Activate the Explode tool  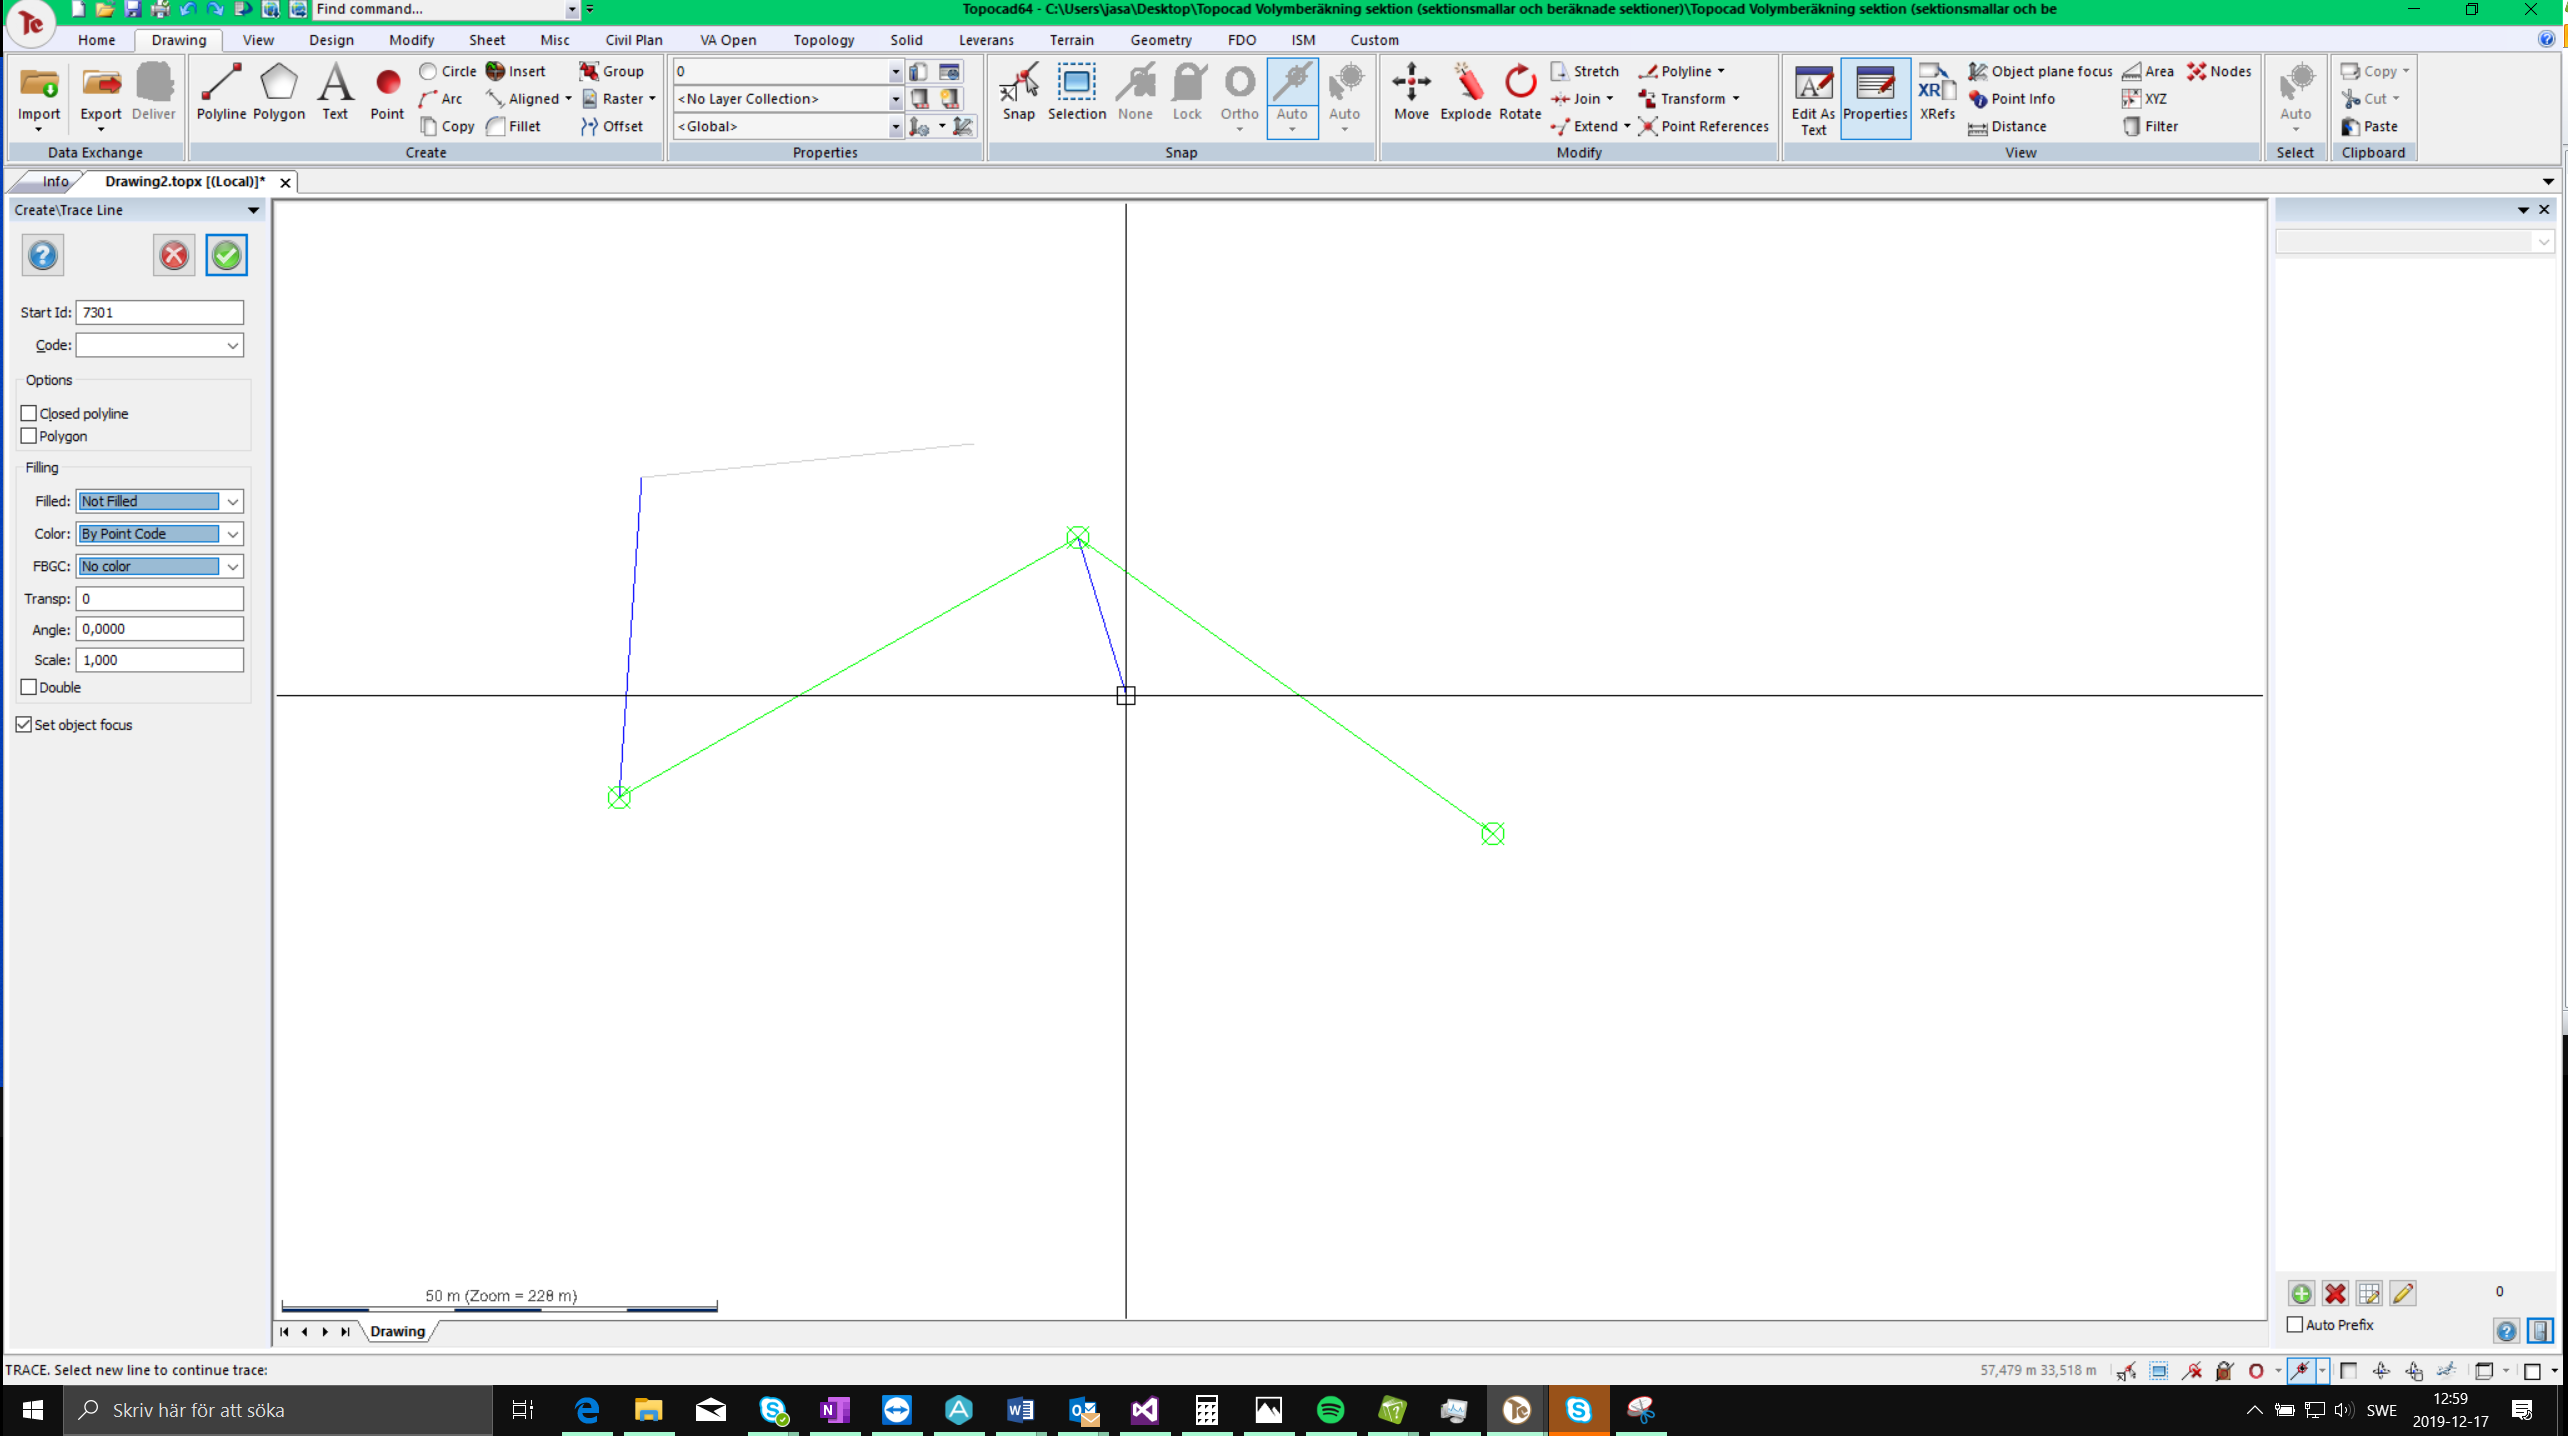pyautogui.click(x=1465, y=91)
